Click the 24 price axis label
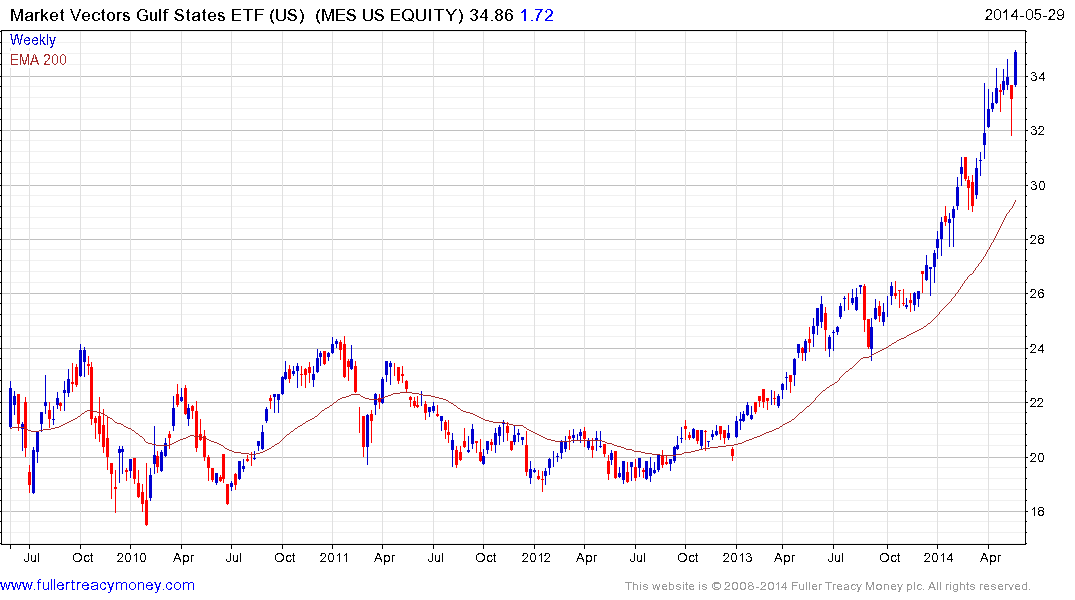The height and width of the screenshot is (600, 1075). click(x=1037, y=348)
